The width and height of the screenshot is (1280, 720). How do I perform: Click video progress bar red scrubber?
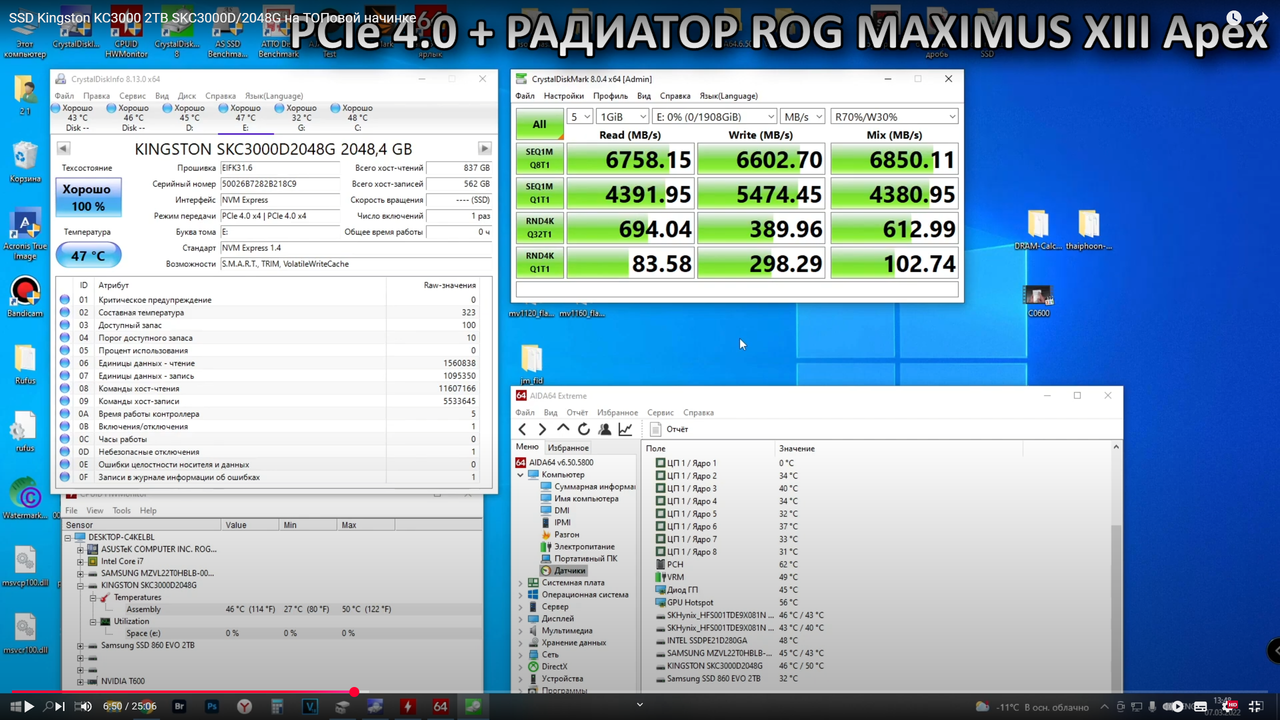tap(354, 692)
